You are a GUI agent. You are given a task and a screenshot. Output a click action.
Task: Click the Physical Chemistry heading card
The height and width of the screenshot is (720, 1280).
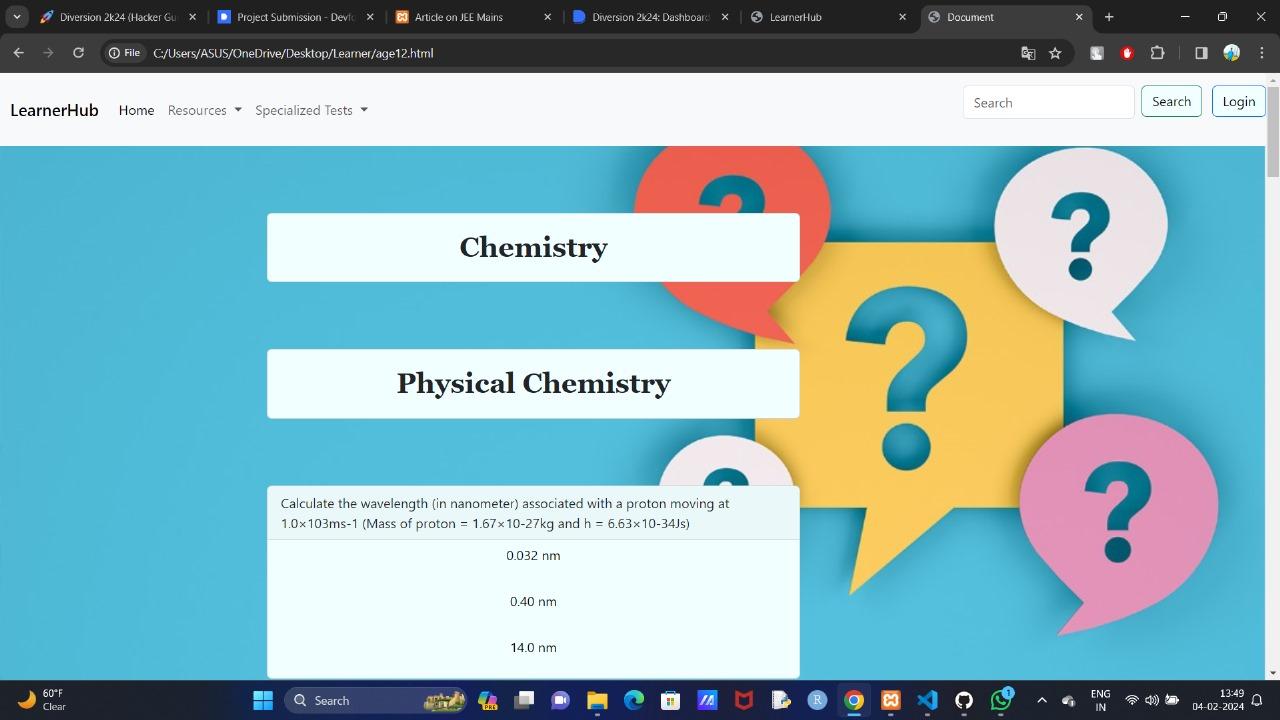click(x=533, y=383)
